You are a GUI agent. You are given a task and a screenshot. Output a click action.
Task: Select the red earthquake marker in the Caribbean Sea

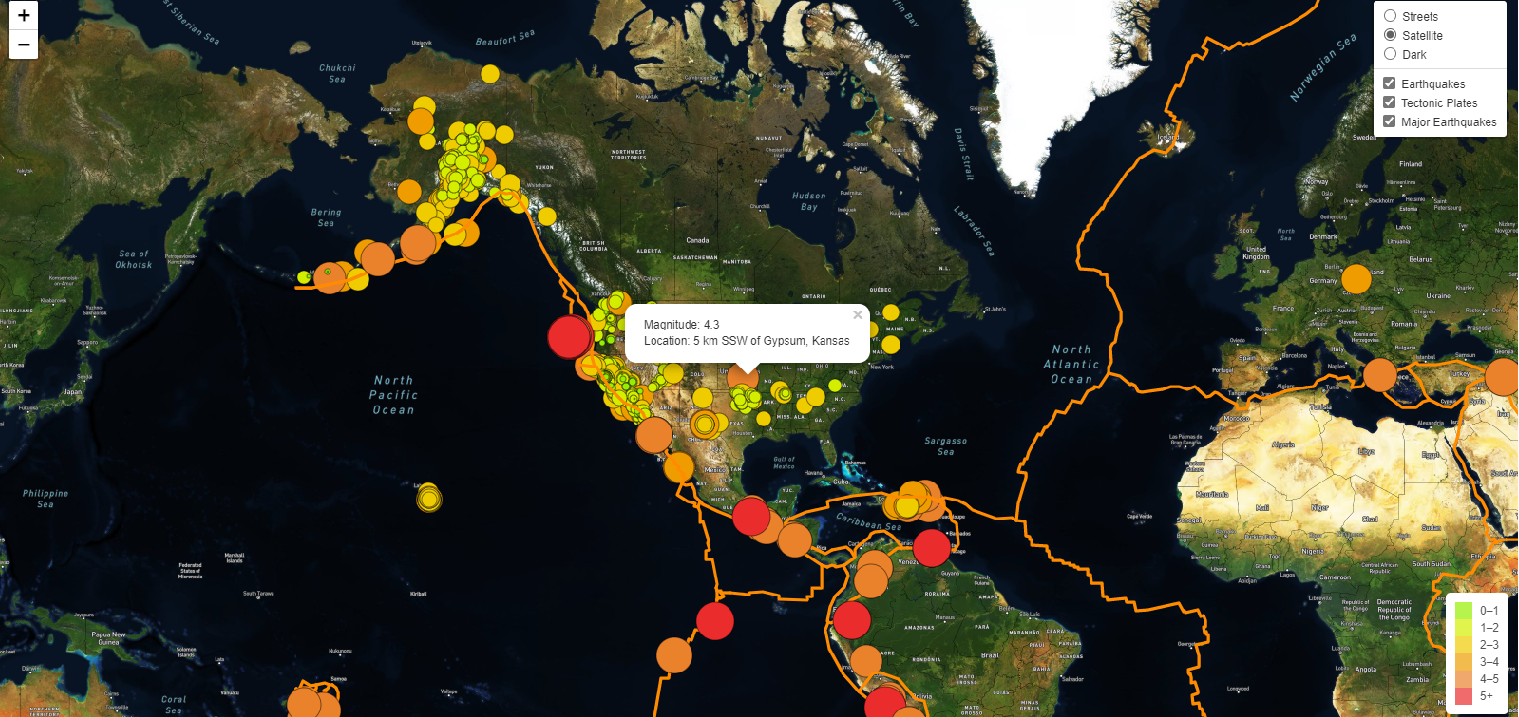(x=930, y=548)
